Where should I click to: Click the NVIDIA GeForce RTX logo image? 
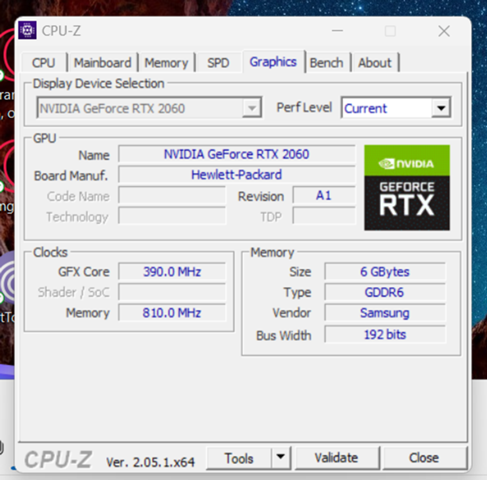[x=407, y=187]
